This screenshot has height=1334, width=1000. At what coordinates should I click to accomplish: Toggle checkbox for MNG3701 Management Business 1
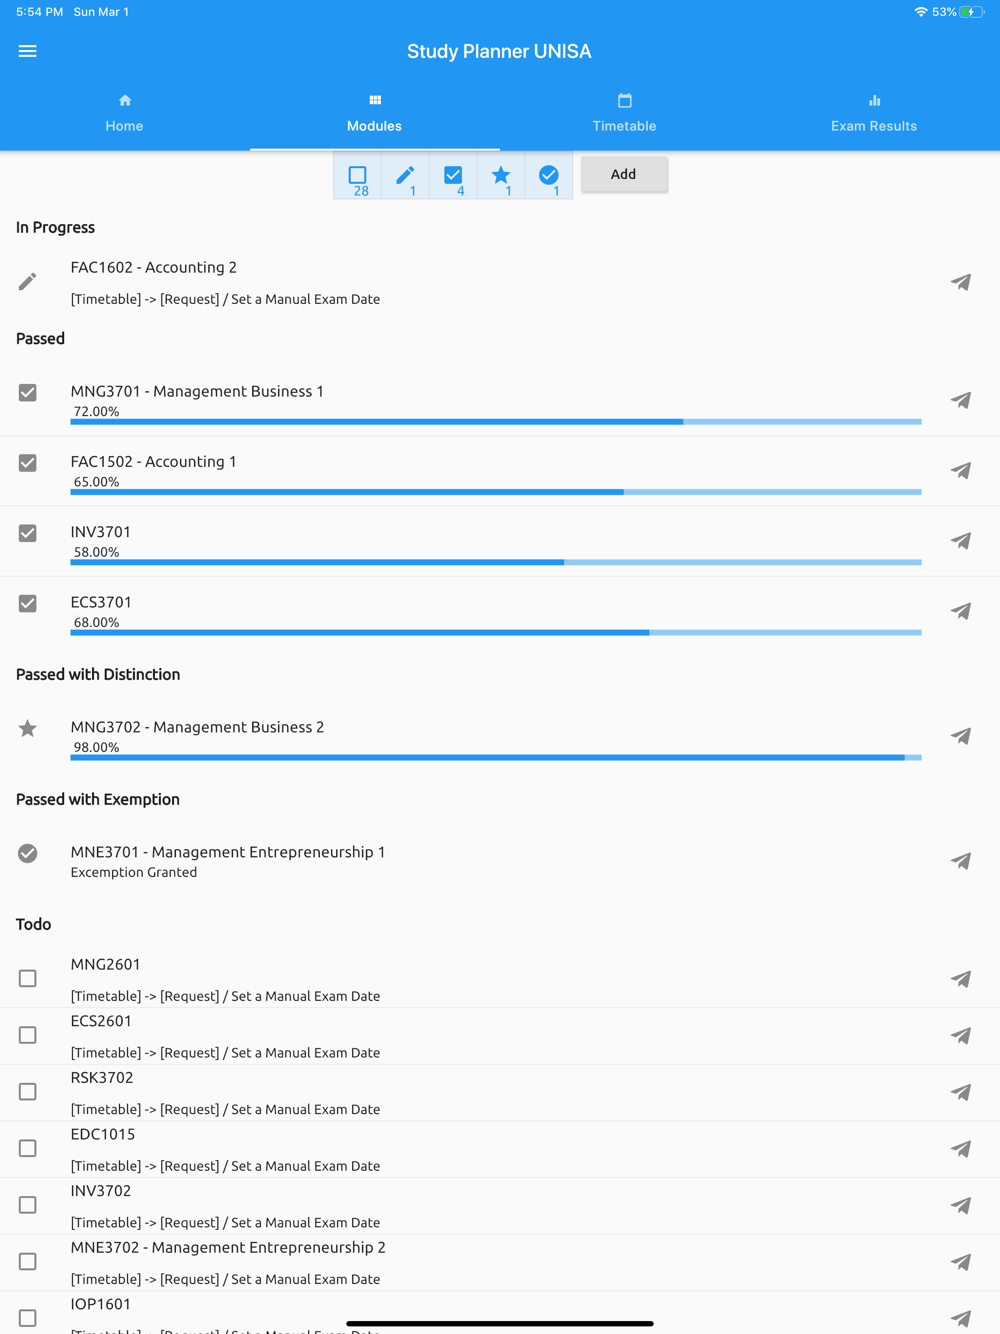(28, 393)
